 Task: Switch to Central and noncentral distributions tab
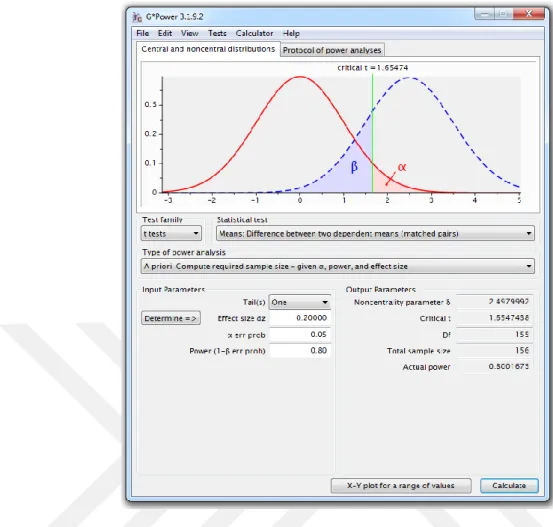(x=208, y=49)
